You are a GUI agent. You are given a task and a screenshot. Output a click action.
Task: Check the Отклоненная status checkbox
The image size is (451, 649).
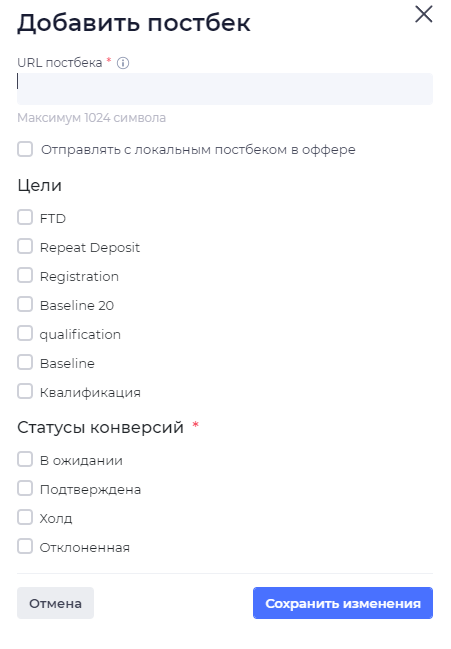pos(25,546)
